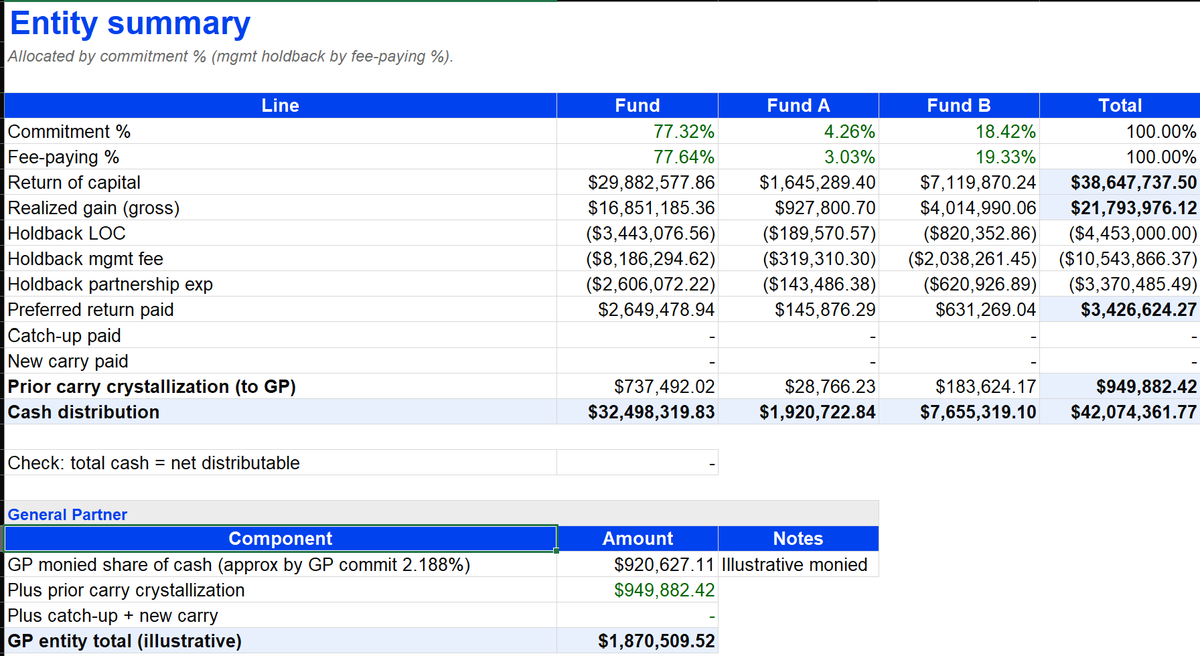Select the cell showing $927,800.70
Viewport: 1200px width, 656px height.
[798, 208]
